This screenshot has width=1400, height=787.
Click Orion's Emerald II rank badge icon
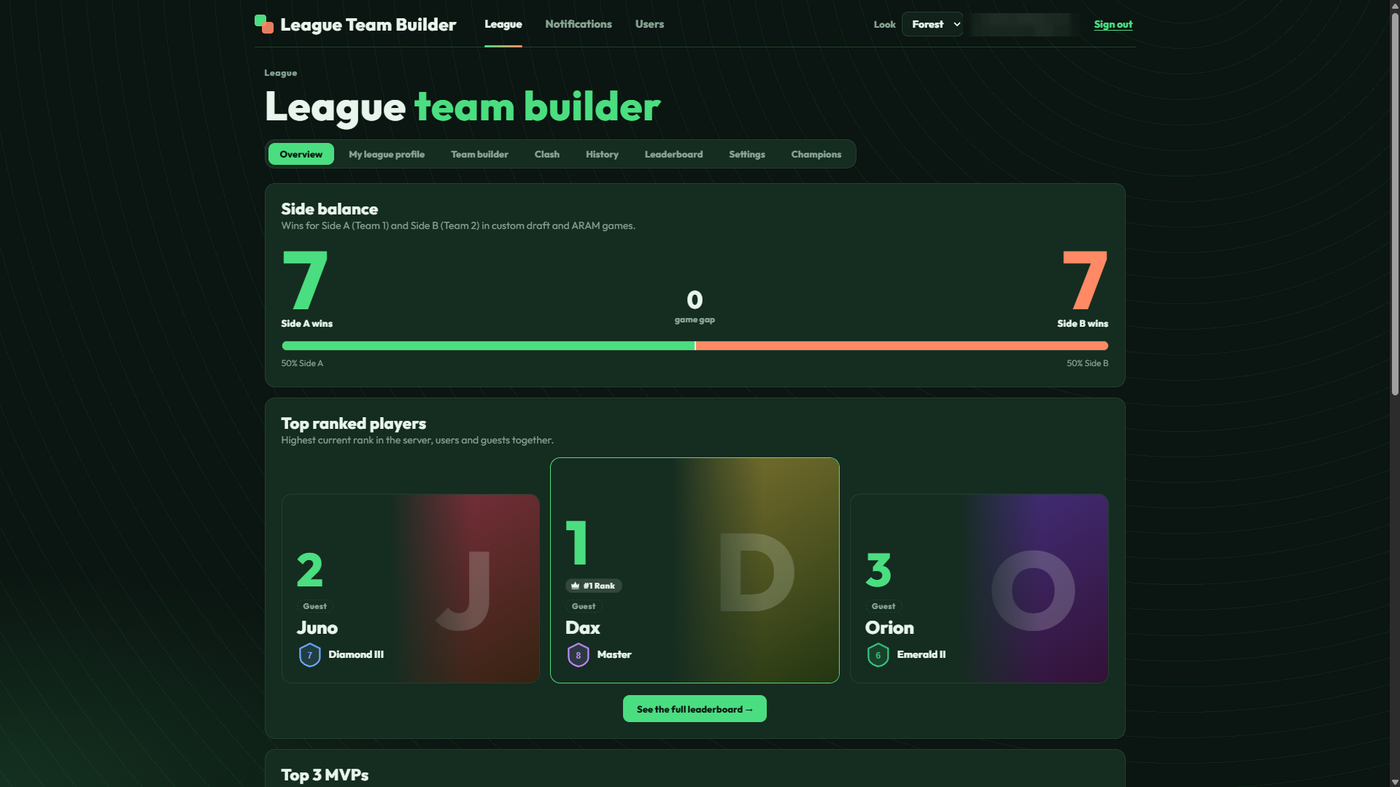pos(878,655)
